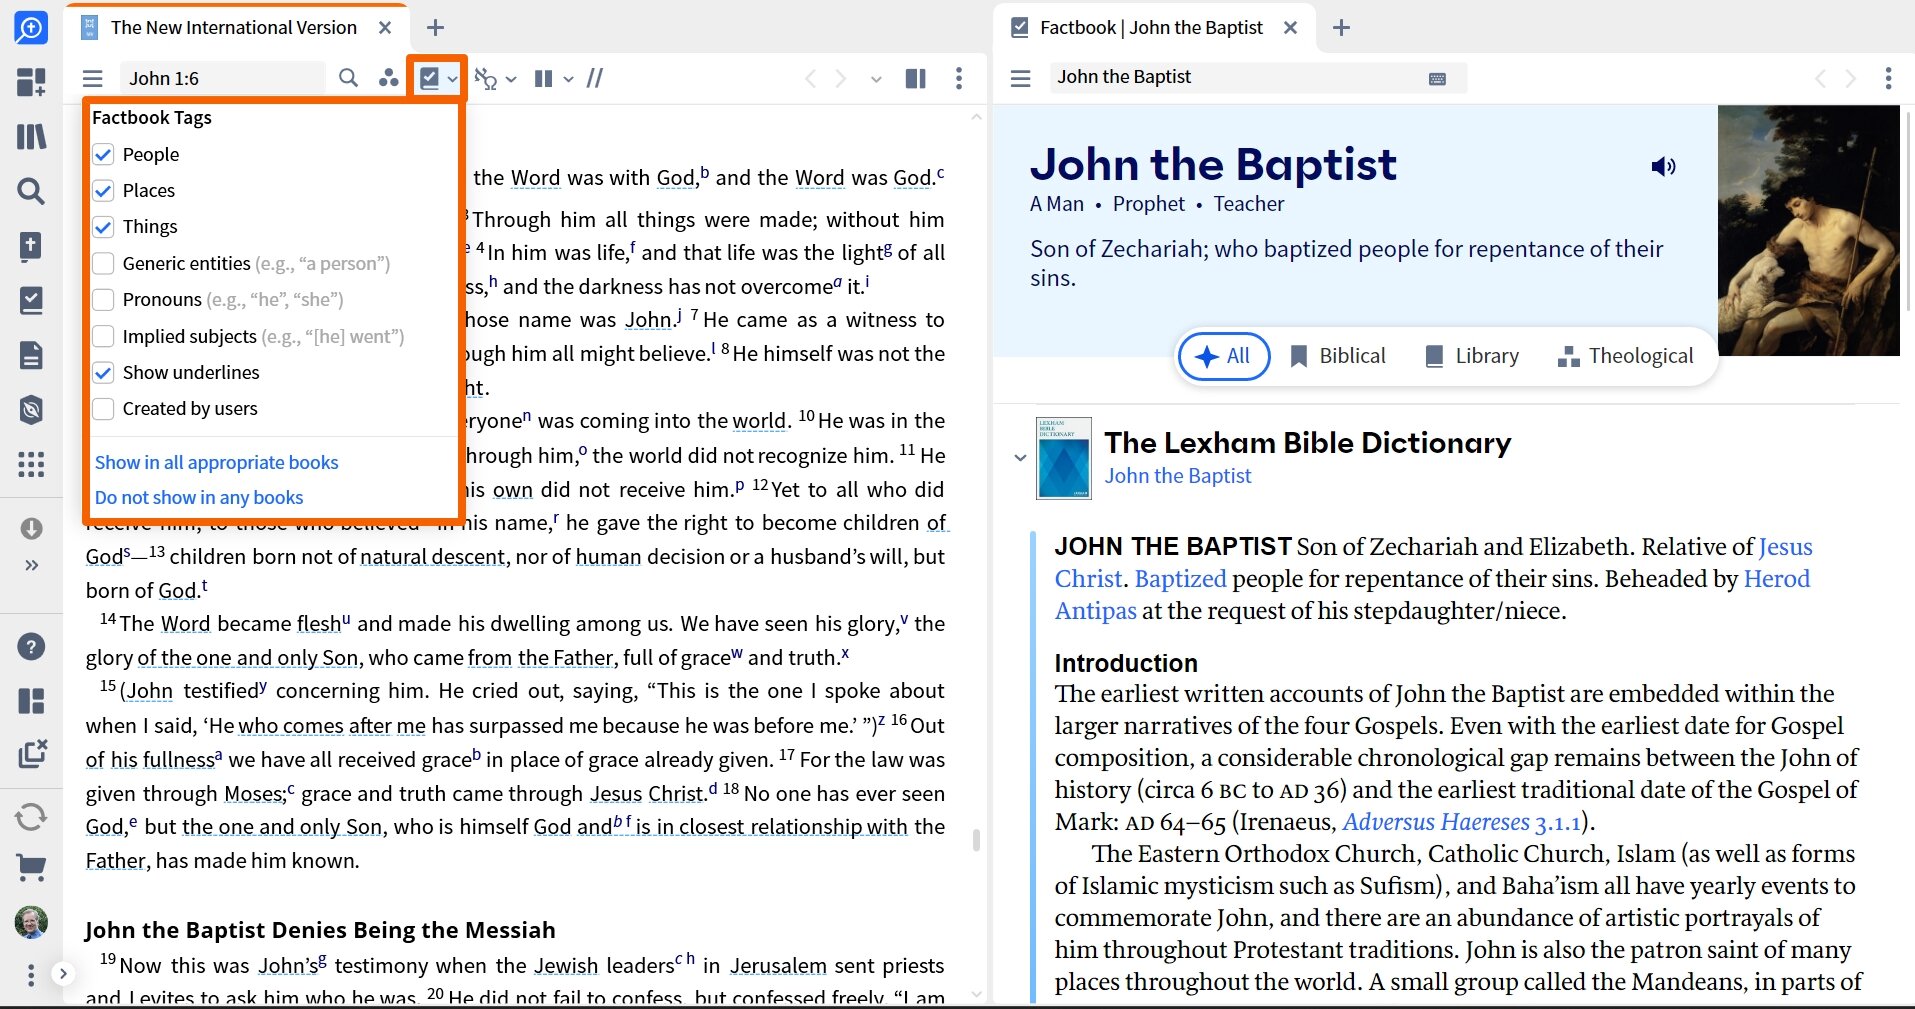Open the Adversus Haereses 3.1.1 link
Image resolution: width=1915 pixels, height=1009 pixels.
point(1462,822)
